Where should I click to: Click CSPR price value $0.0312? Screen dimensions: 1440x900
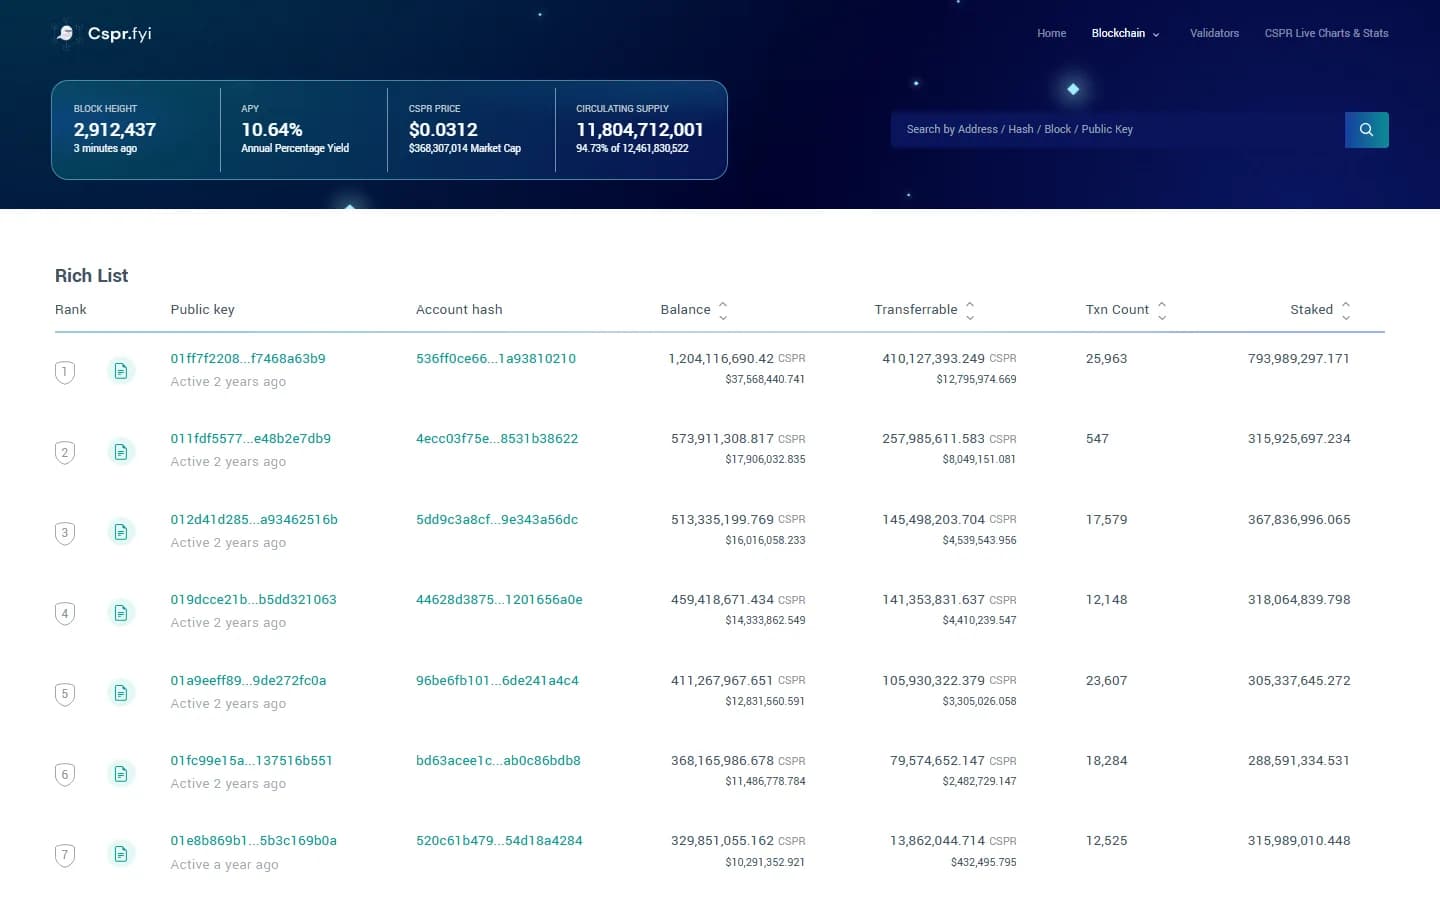443,130
